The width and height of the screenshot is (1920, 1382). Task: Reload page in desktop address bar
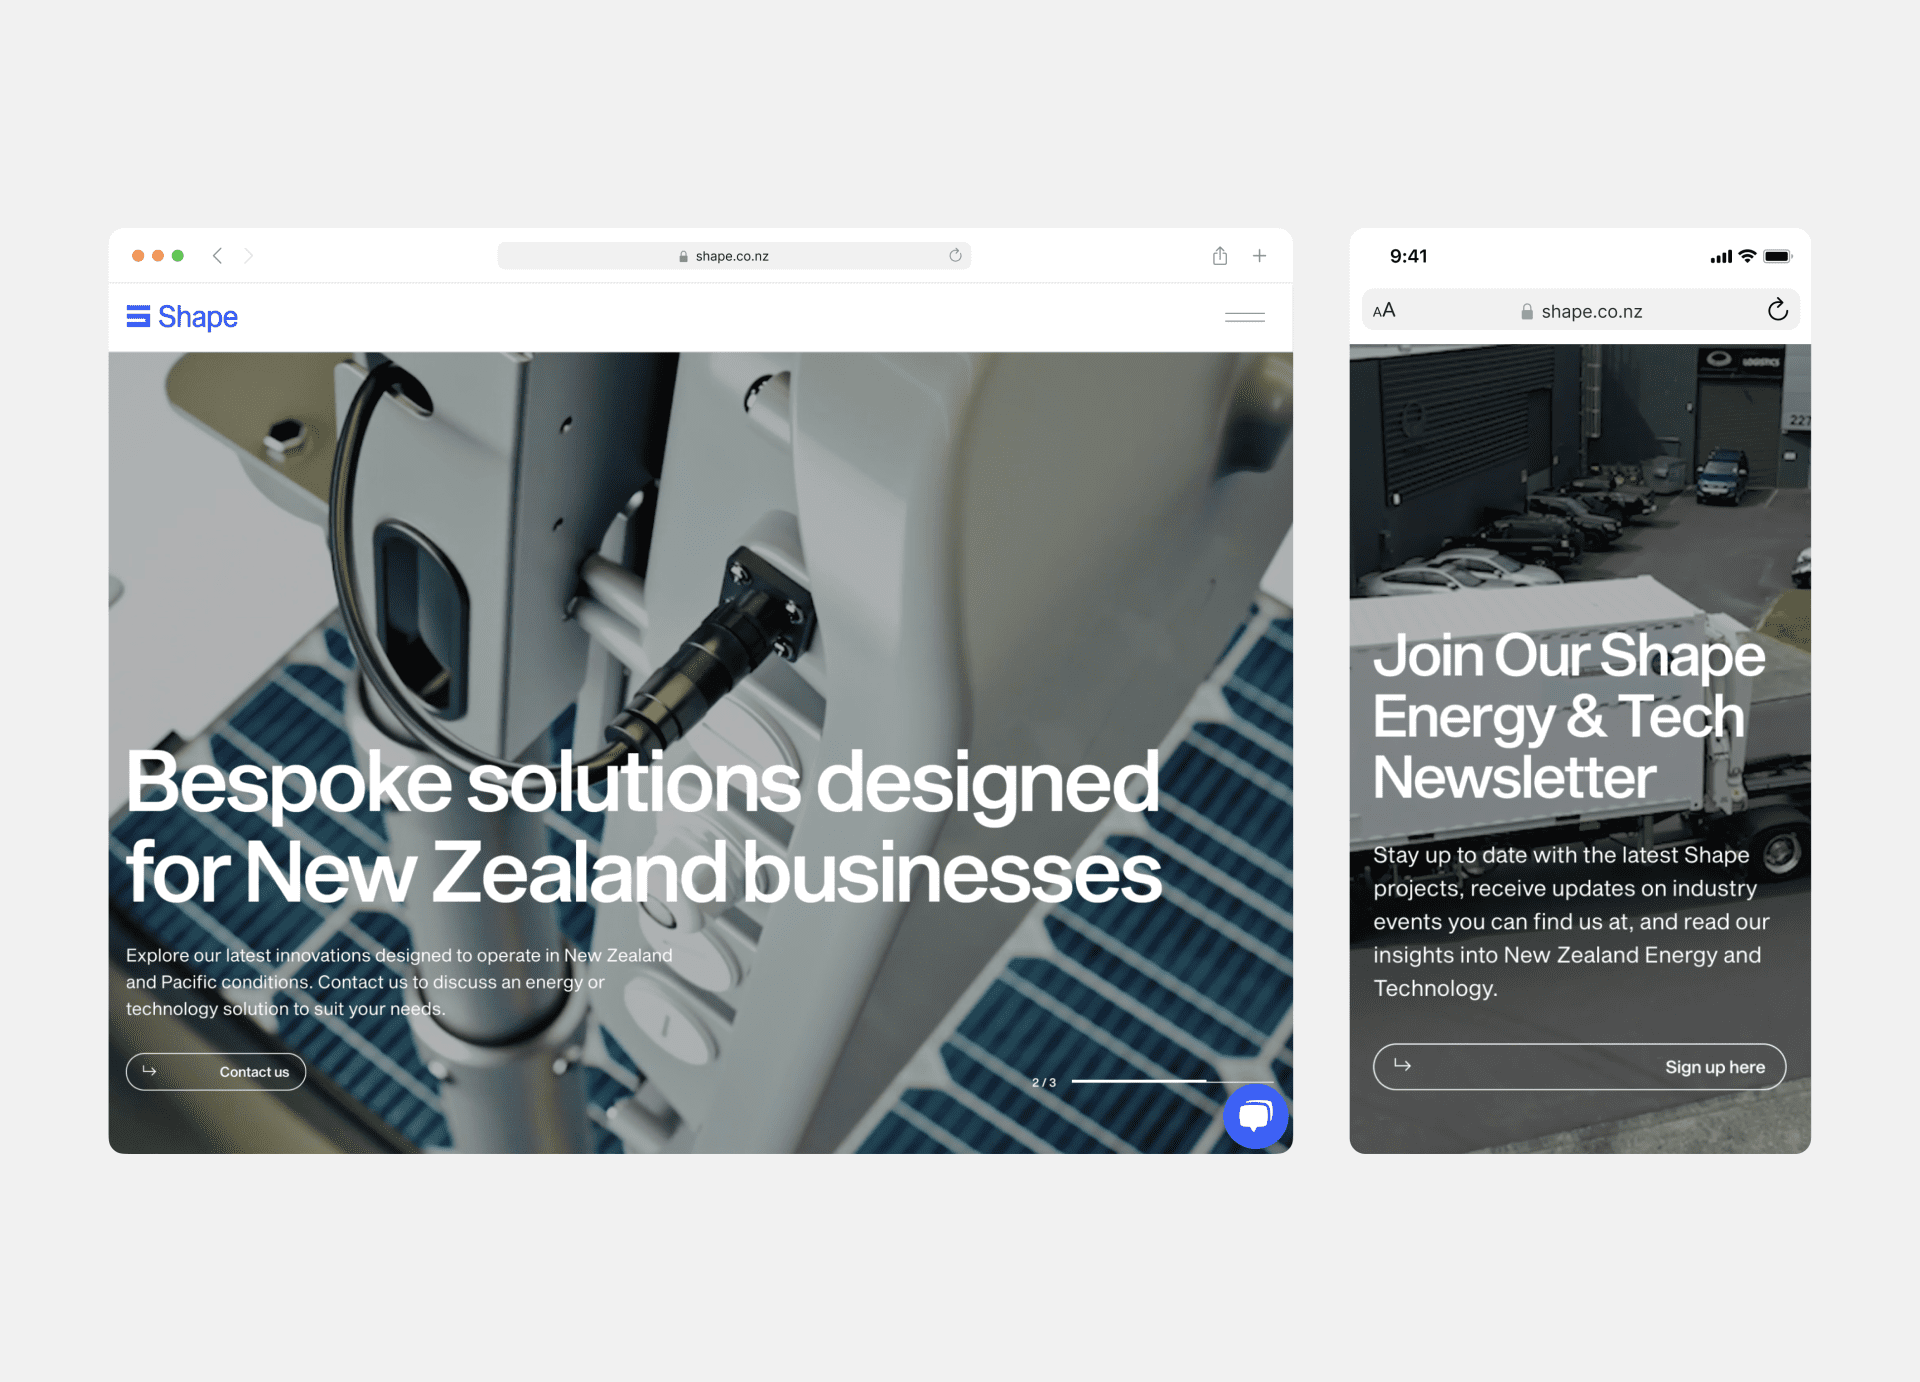tap(955, 255)
